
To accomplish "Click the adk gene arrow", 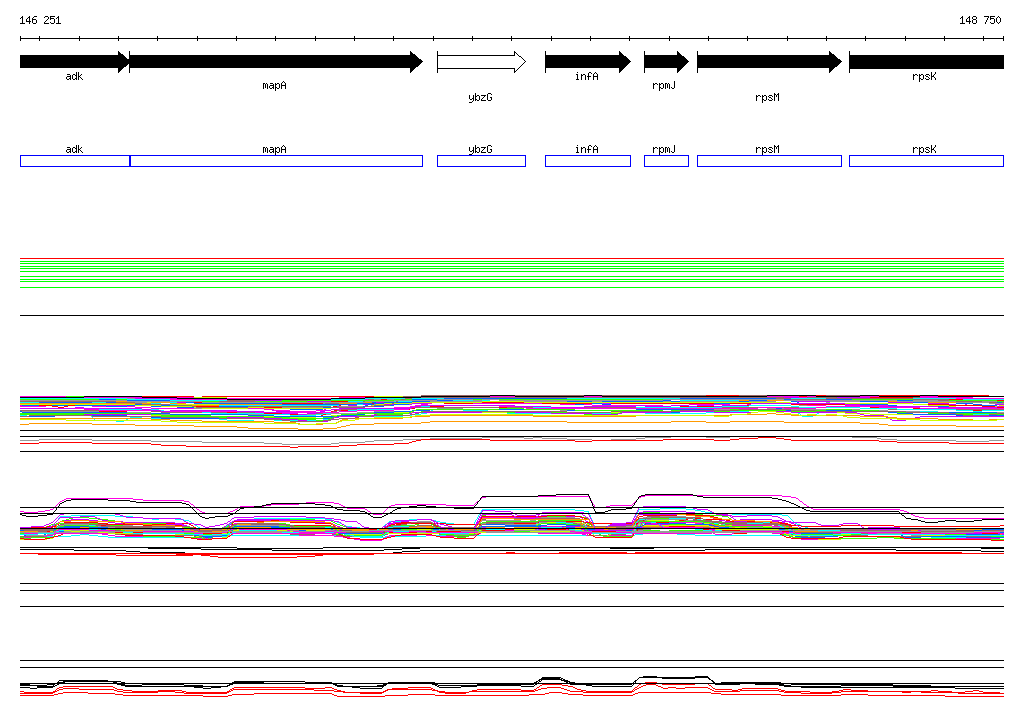I will [x=74, y=62].
